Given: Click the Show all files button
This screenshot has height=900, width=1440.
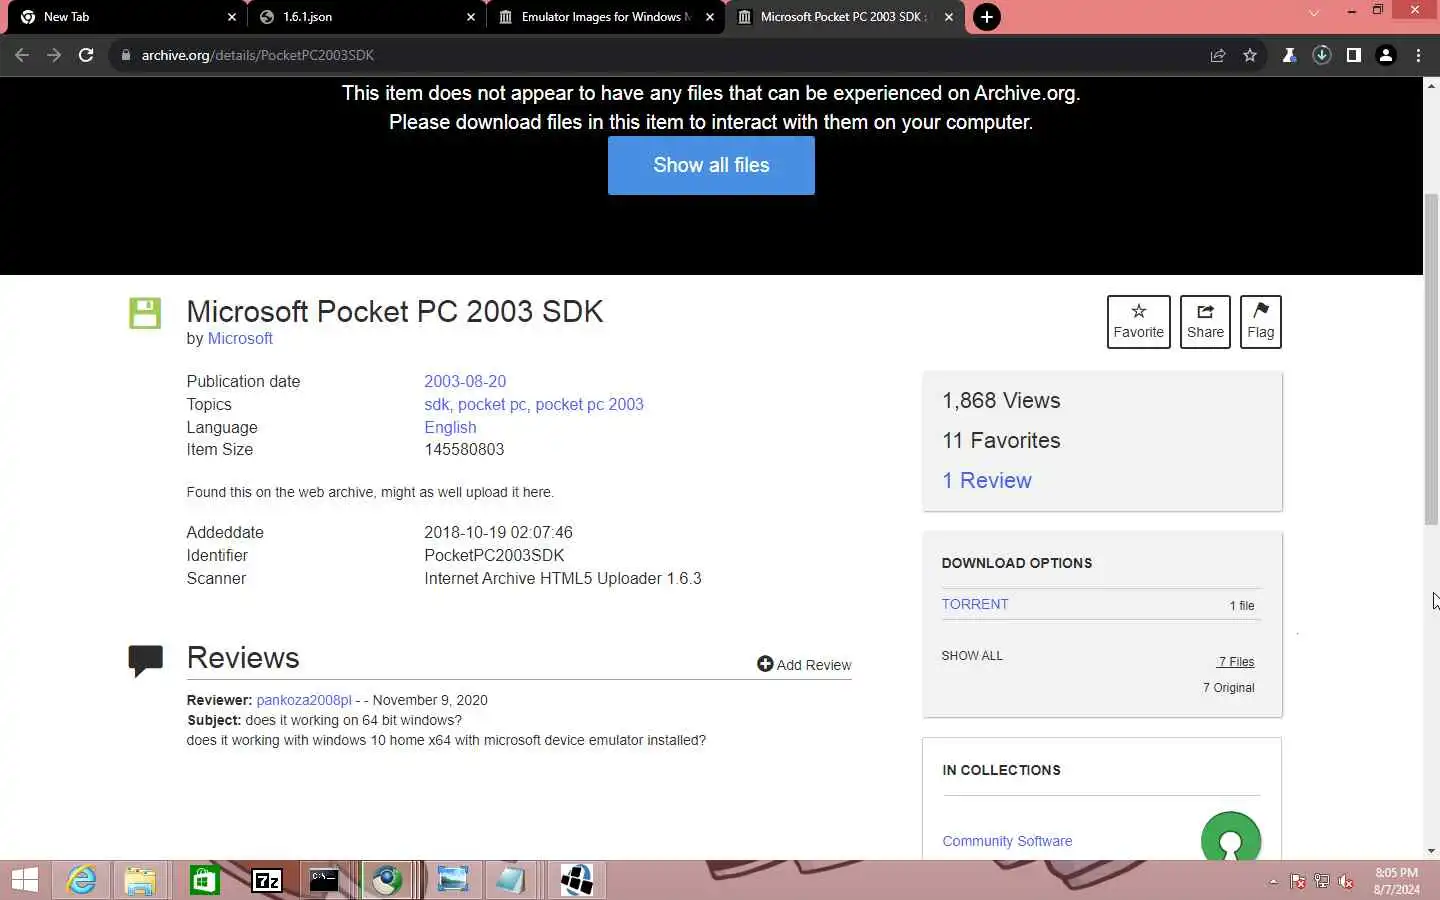Looking at the screenshot, I should (x=711, y=165).
